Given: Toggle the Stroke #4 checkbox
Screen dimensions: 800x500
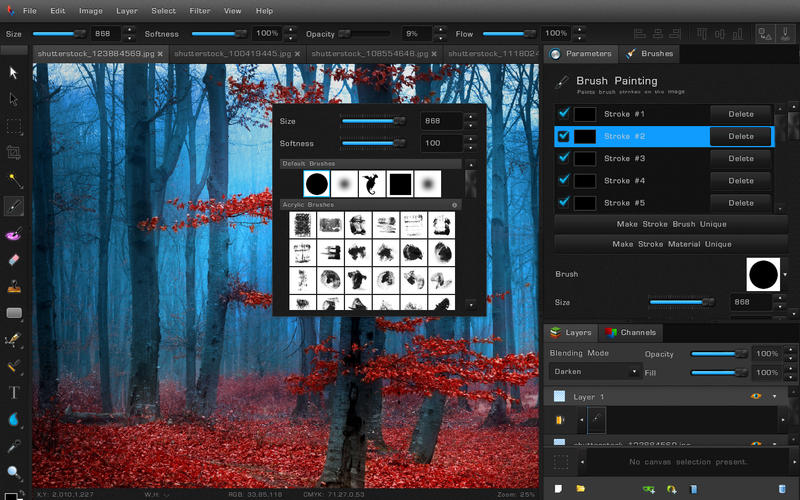Looking at the screenshot, I should tap(563, 181).
